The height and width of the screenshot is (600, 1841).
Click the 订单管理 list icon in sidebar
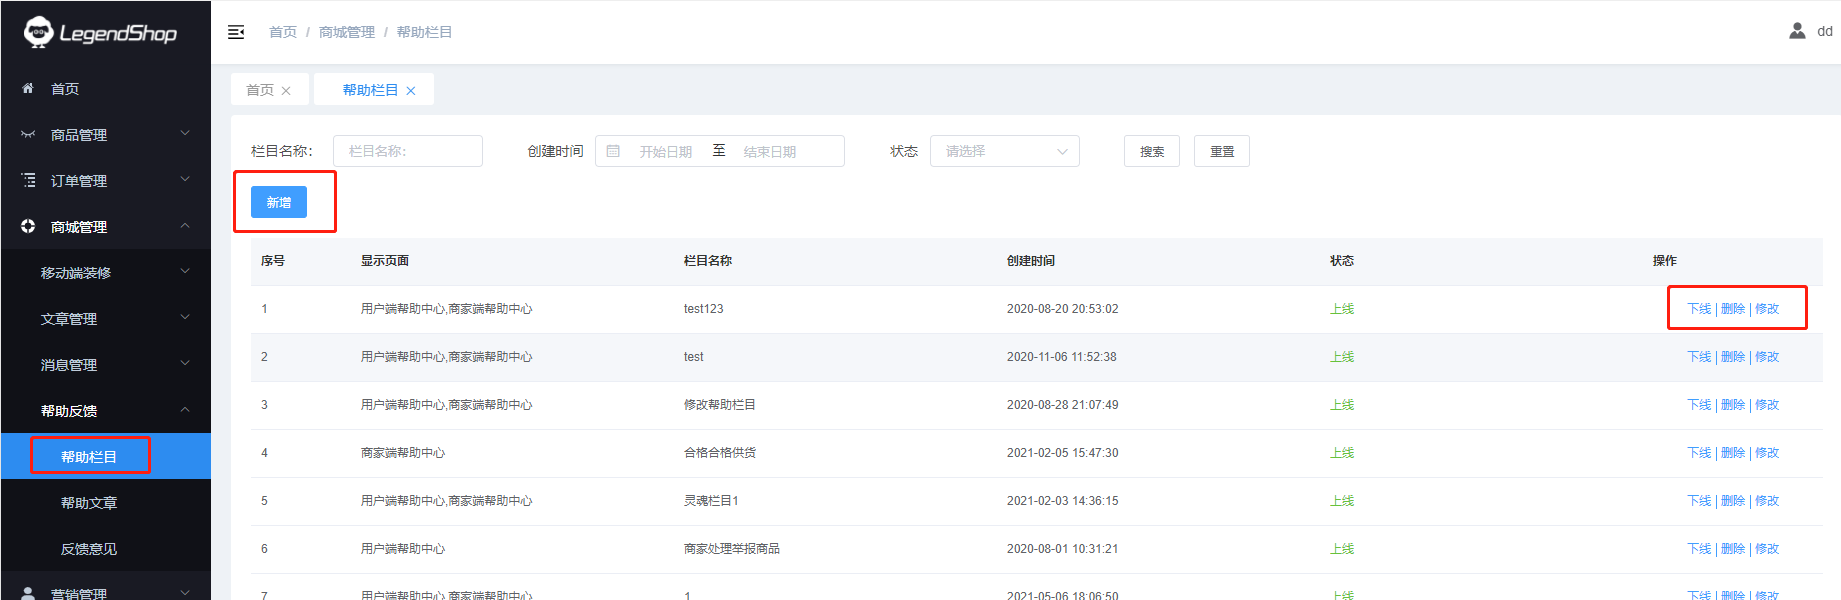[x=28, y=180]
